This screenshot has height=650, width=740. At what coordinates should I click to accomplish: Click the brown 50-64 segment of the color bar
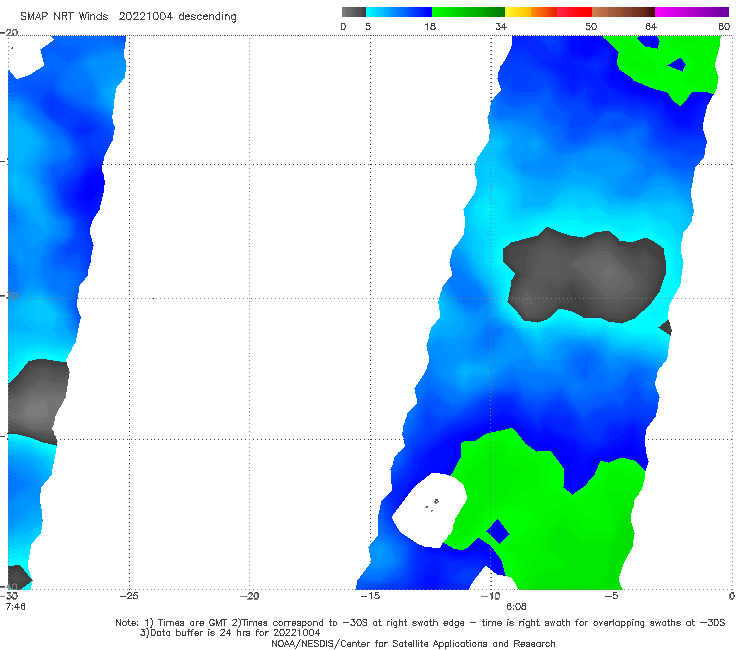pyautogui.click(x=623, y=12)
